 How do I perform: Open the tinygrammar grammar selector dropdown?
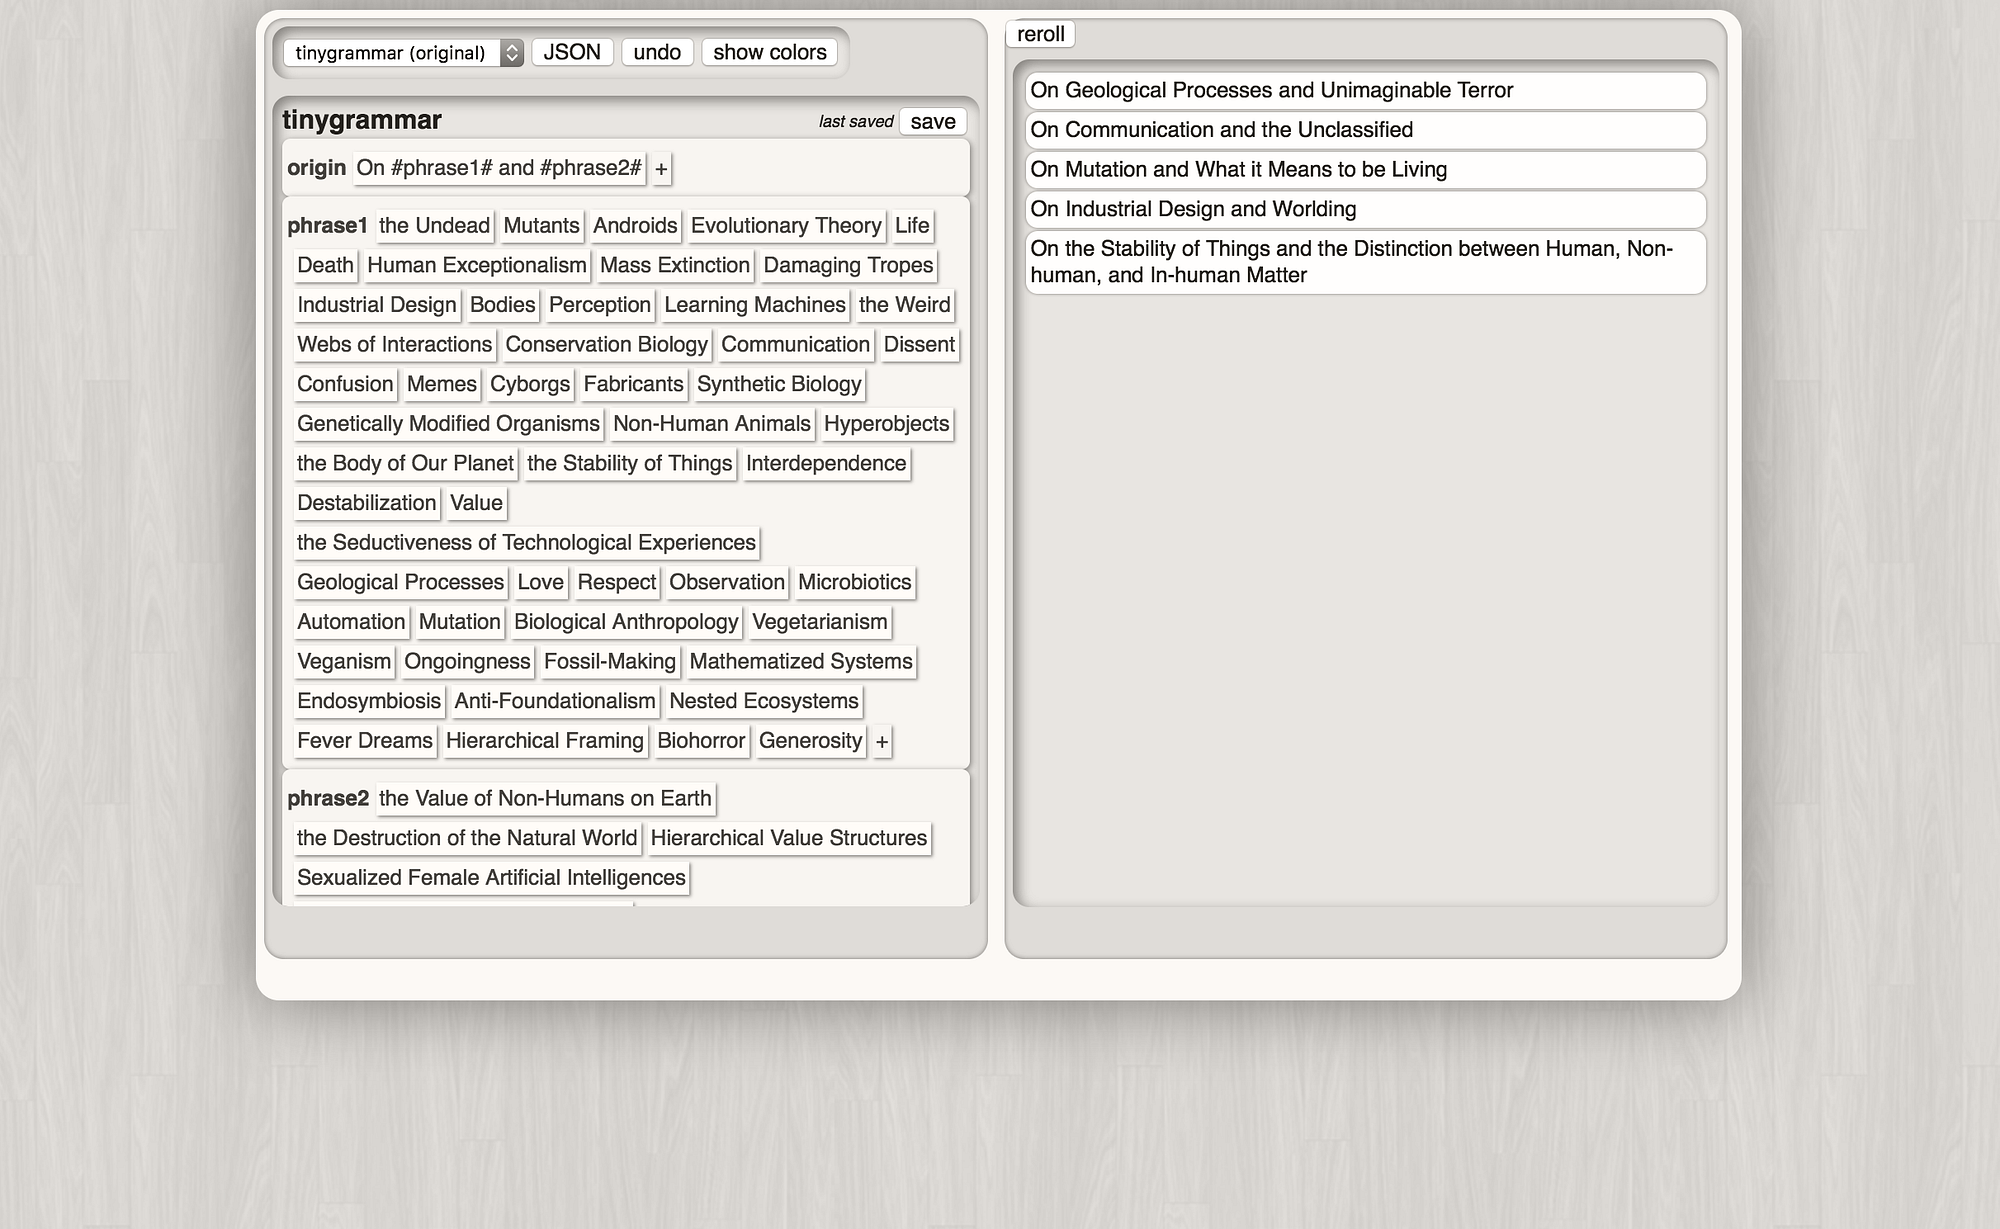(x=402, y=53)
